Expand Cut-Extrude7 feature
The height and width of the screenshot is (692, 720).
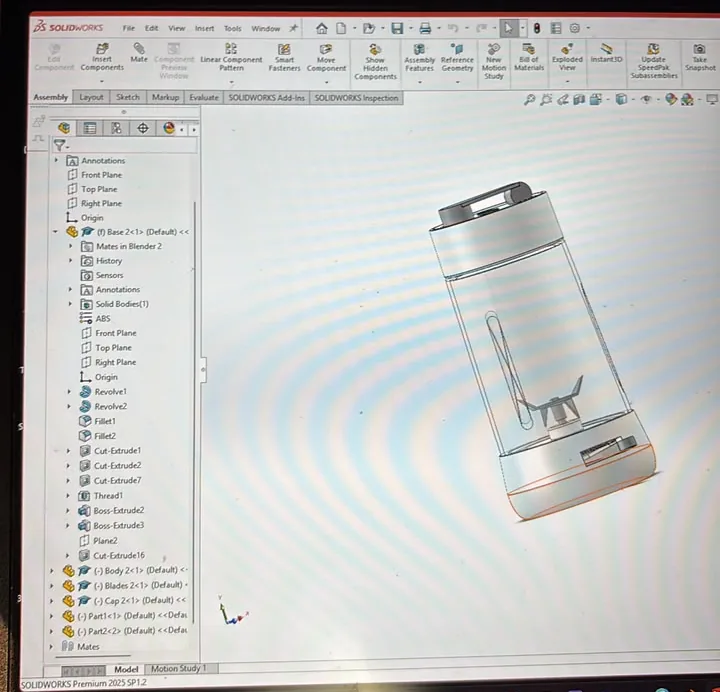(68, 480)
